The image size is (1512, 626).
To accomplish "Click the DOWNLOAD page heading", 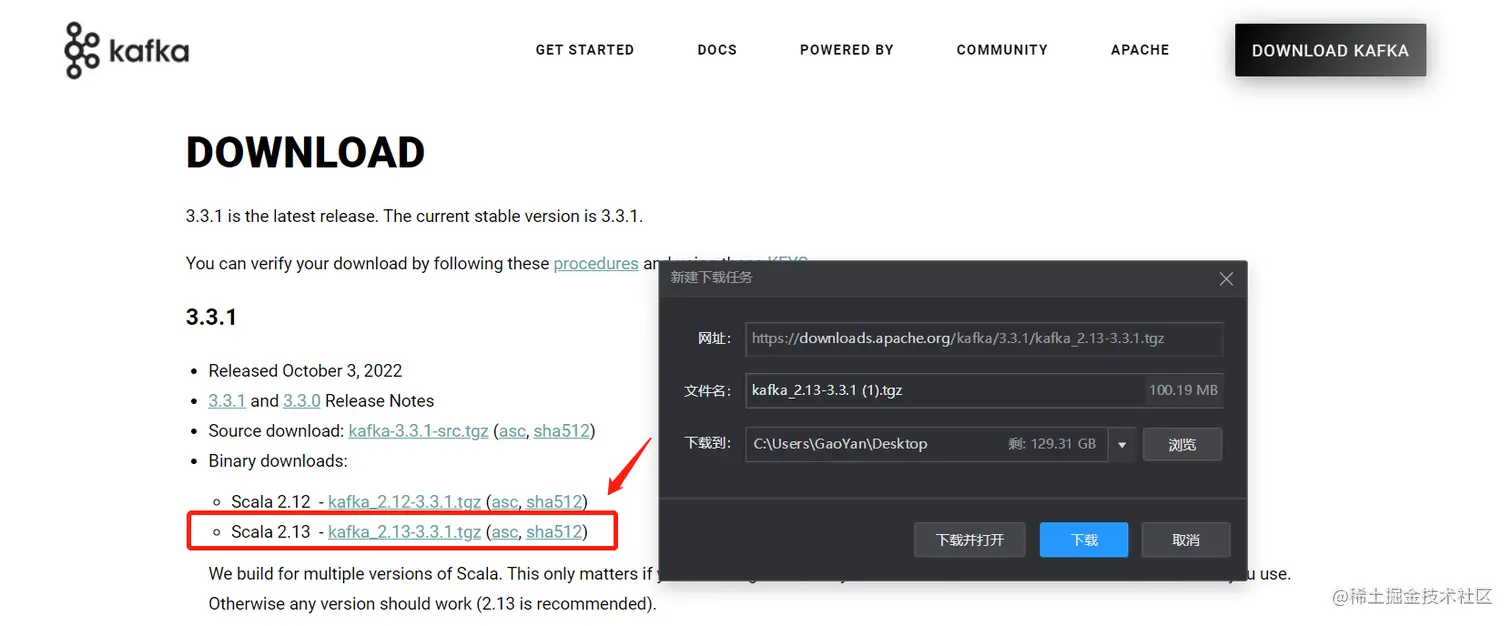I will coord(305,152).
